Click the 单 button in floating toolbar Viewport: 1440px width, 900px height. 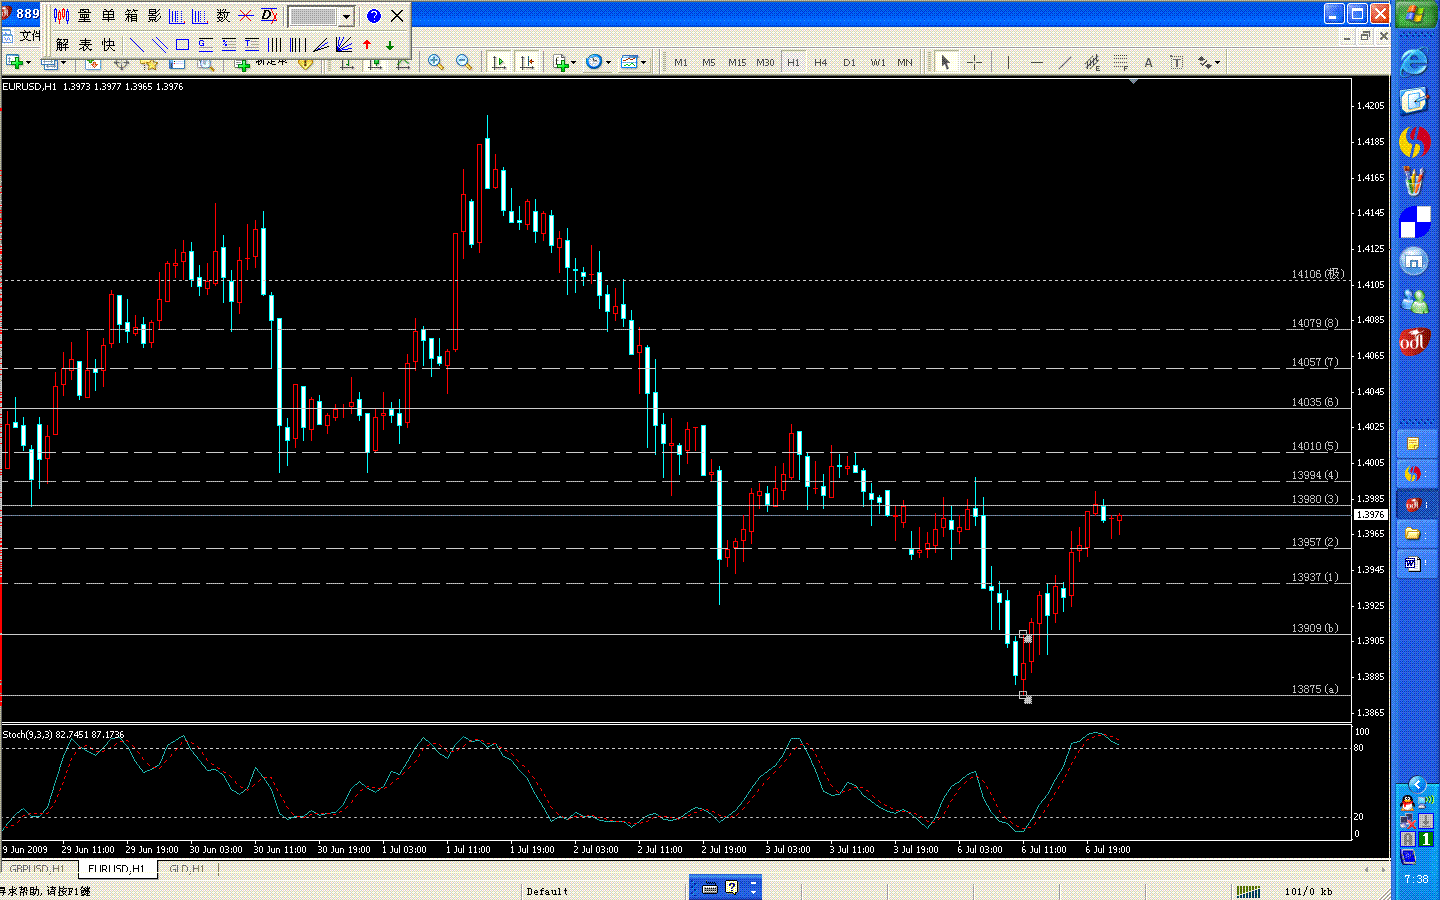coord(108,16)
